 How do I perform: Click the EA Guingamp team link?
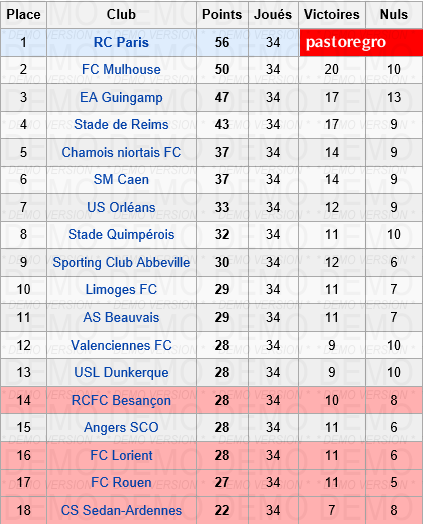click(121, 98)
